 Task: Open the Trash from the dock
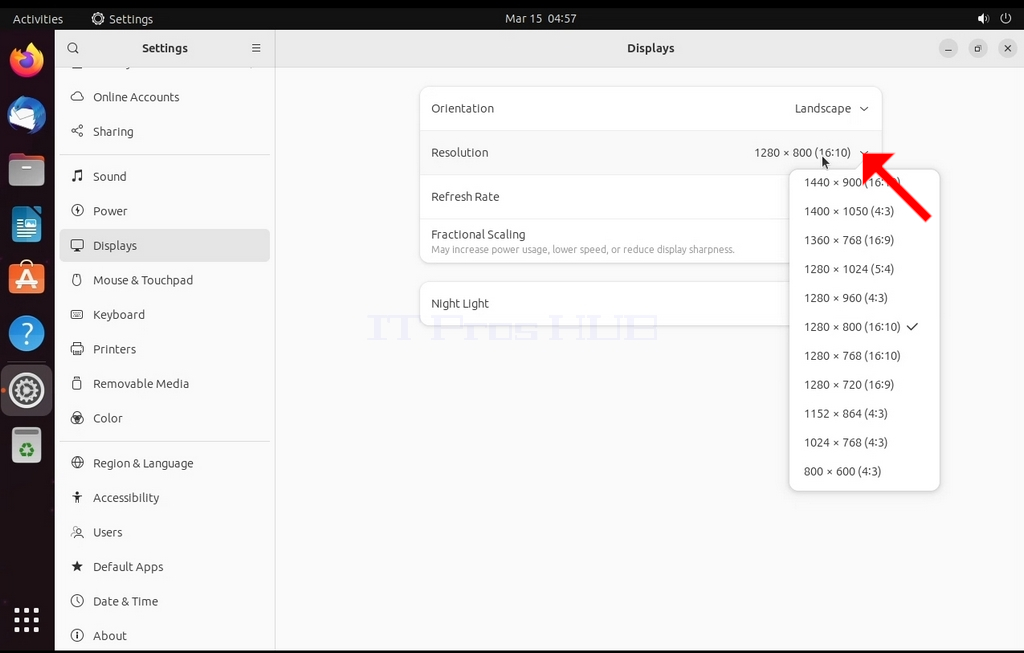click(27, 445)
